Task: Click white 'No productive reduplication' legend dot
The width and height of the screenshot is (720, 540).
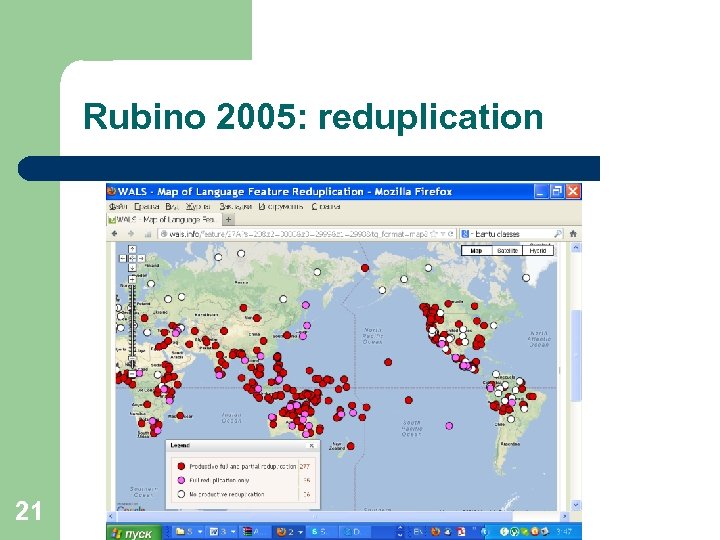Action: point(181,494)
